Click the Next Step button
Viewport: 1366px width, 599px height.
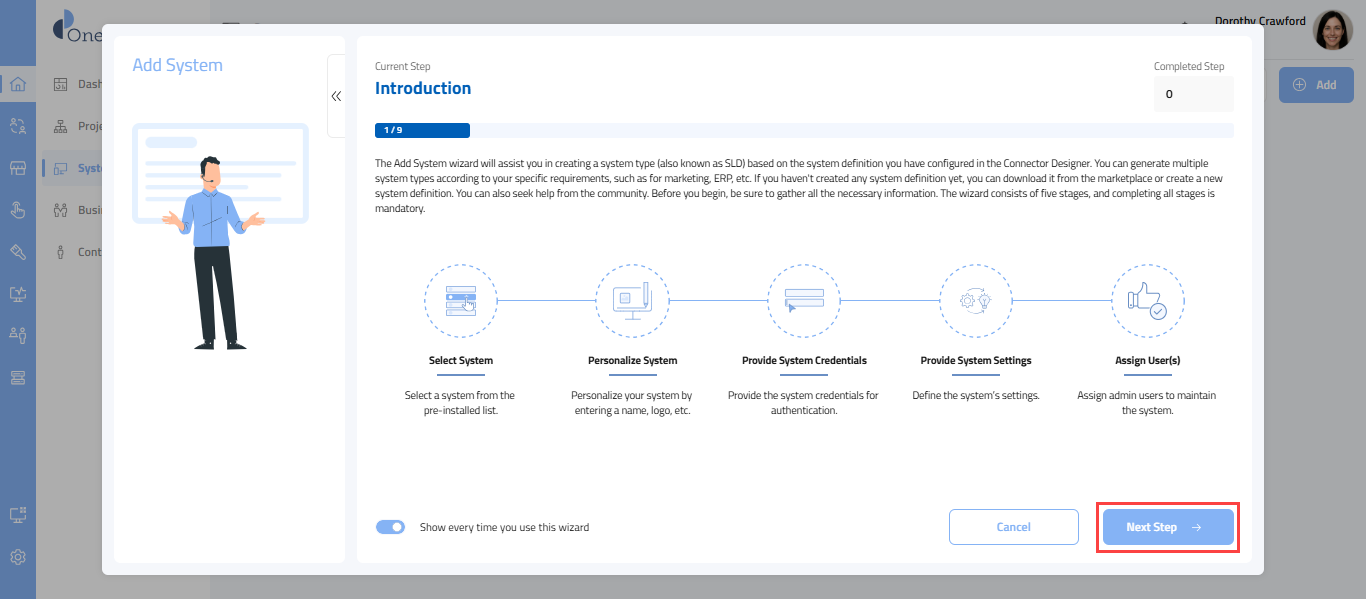coord(1167,527)
